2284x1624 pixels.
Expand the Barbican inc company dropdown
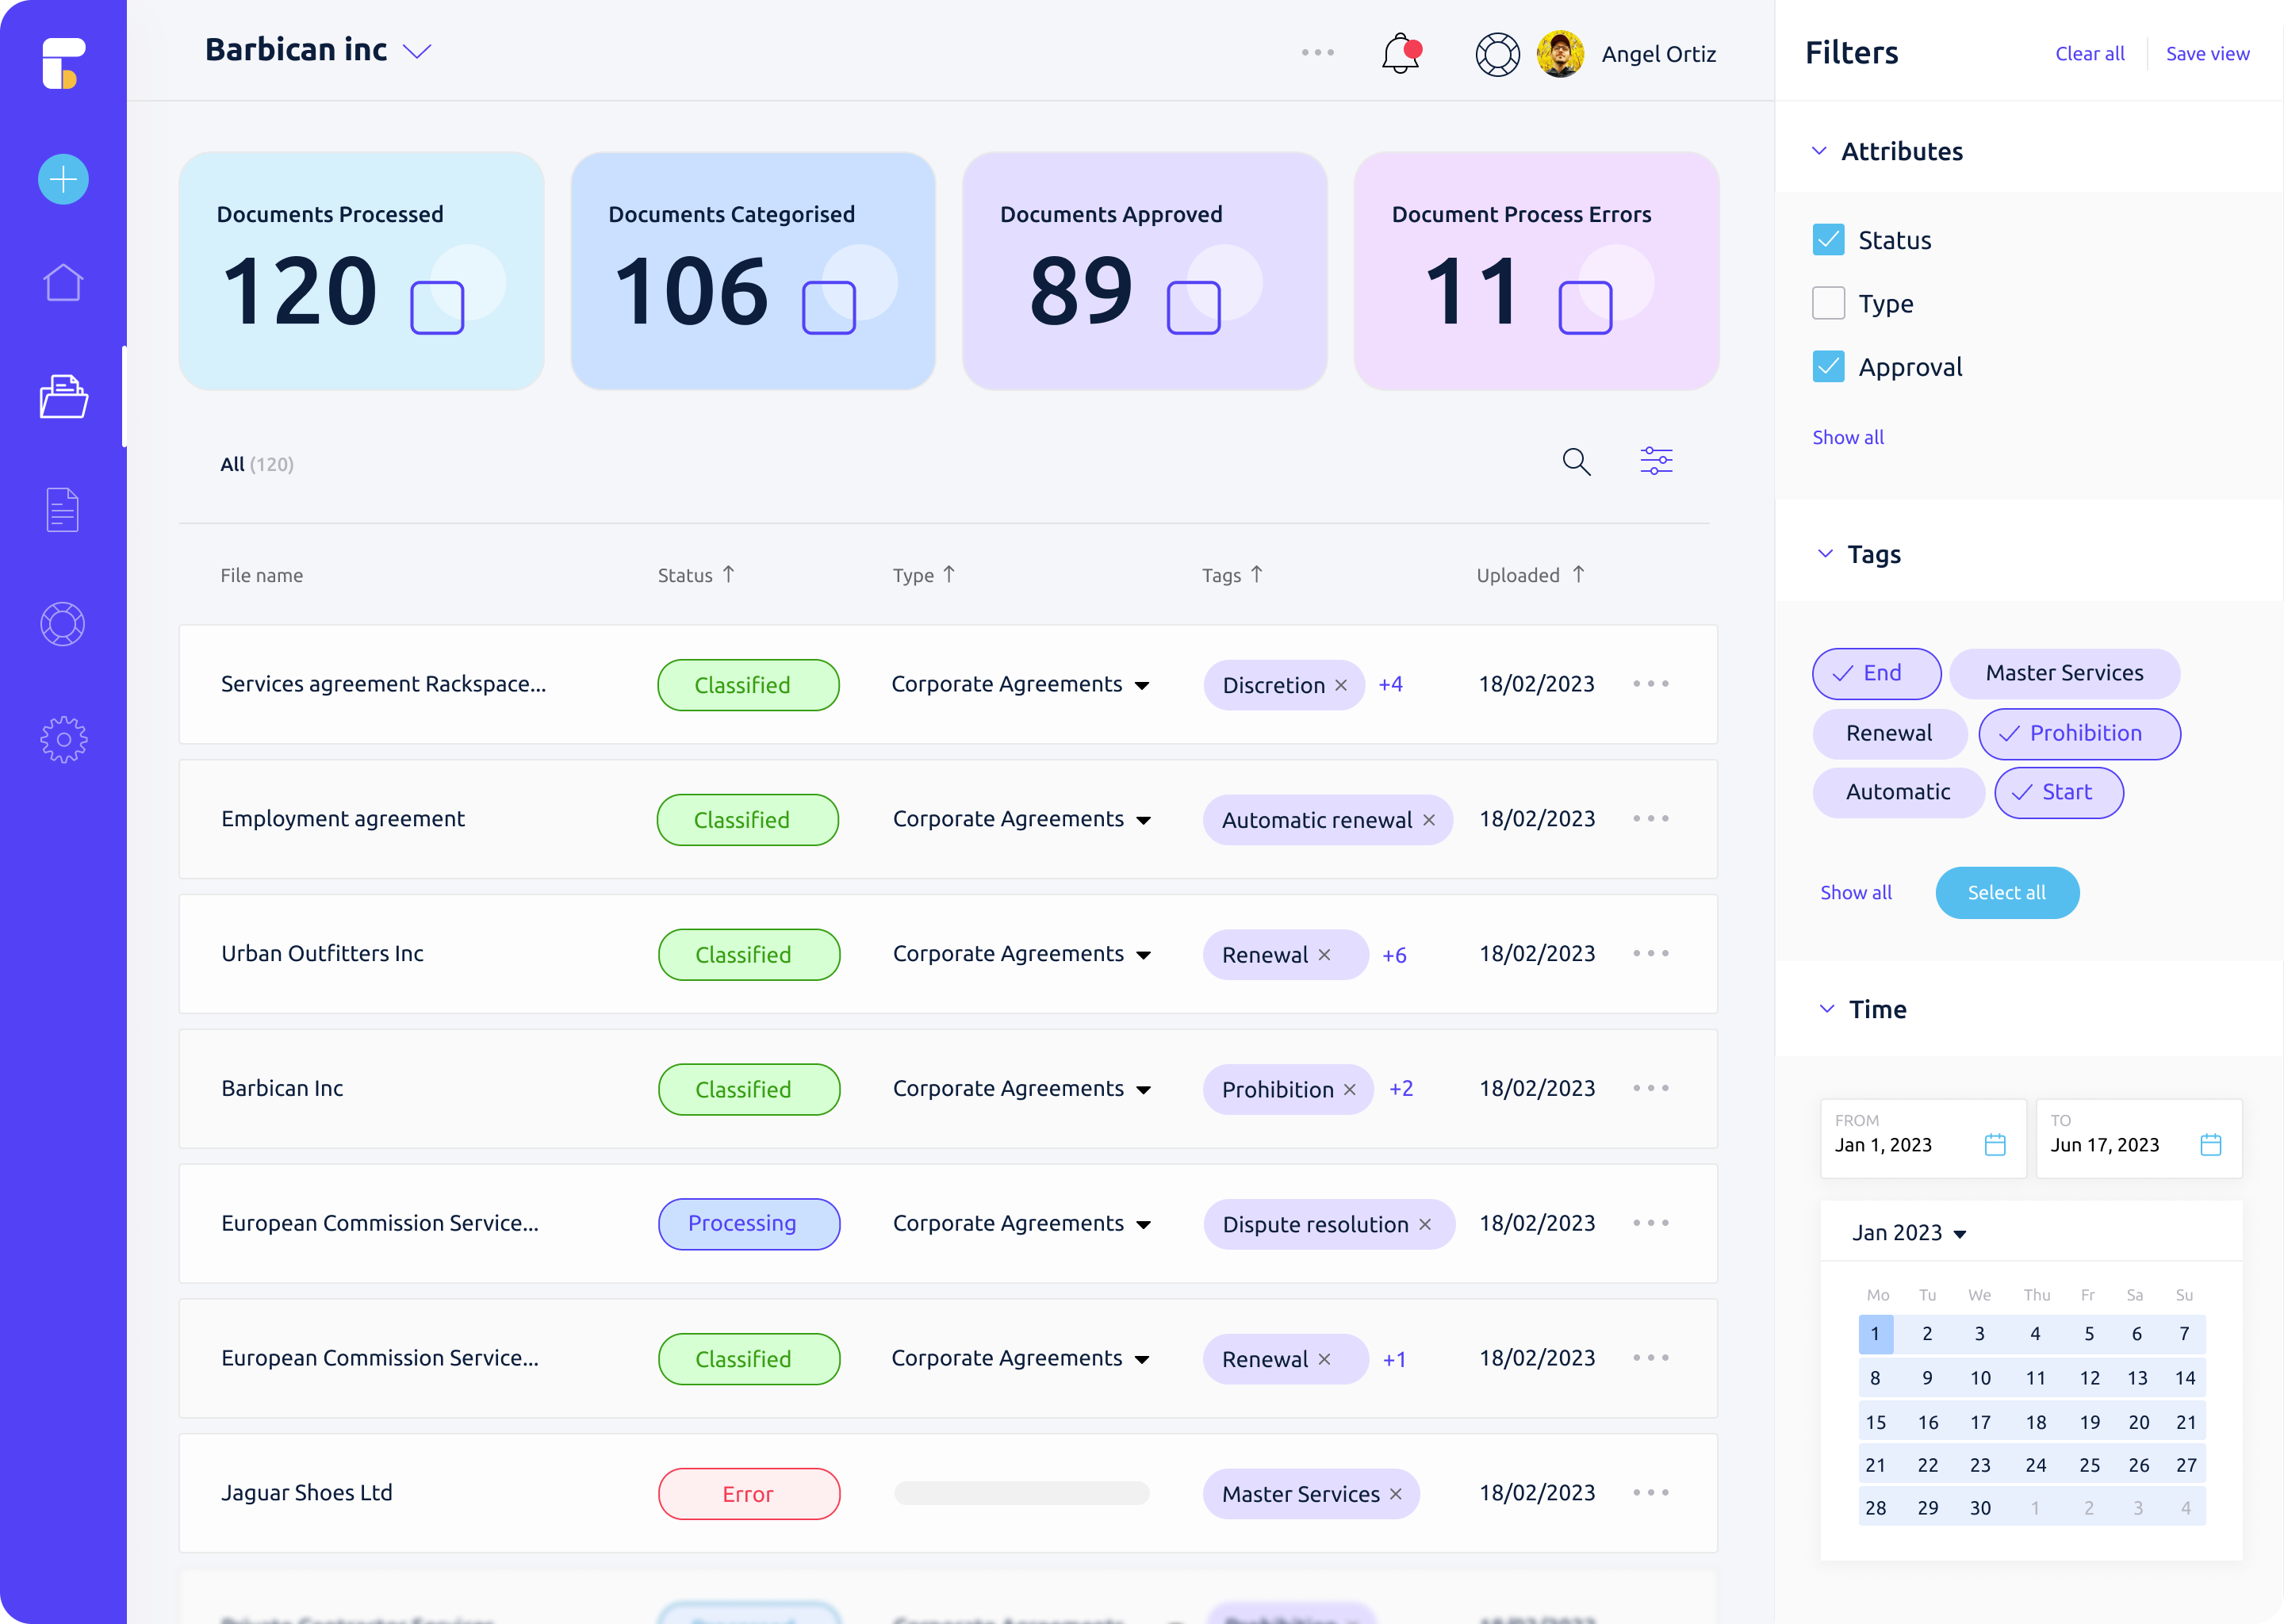[x=417, y=51]
